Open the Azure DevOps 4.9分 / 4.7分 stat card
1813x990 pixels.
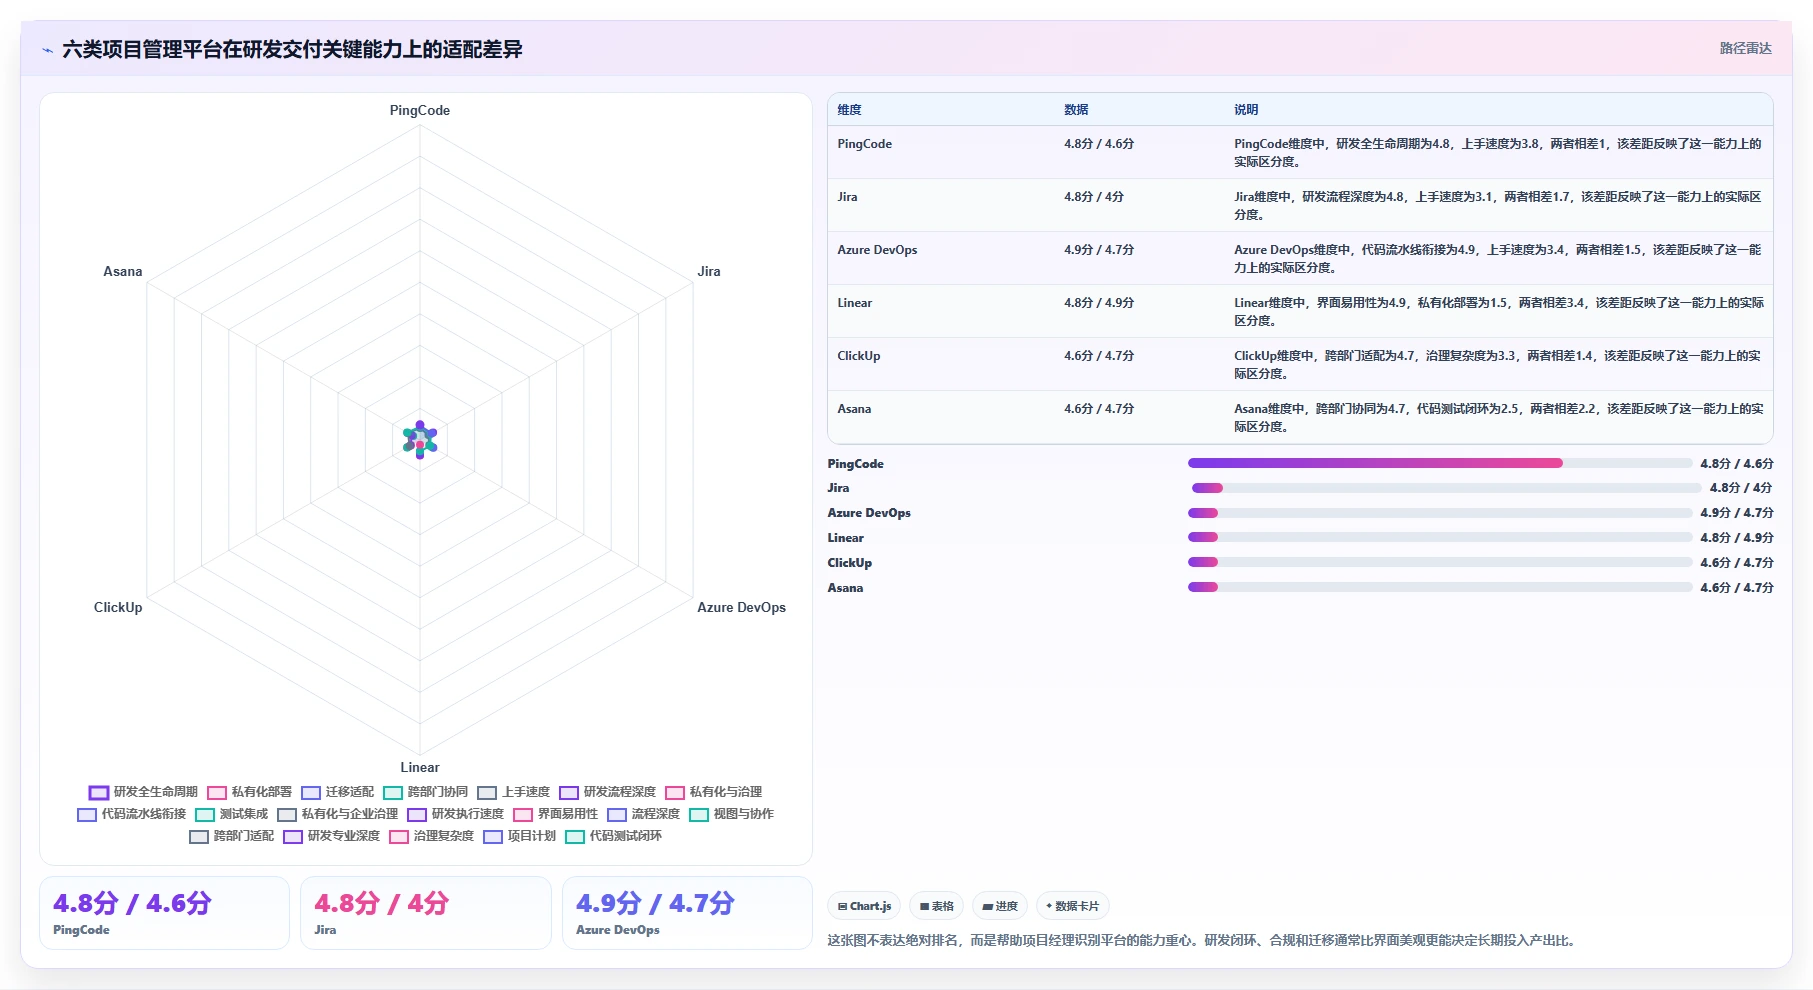click(687, 913)
